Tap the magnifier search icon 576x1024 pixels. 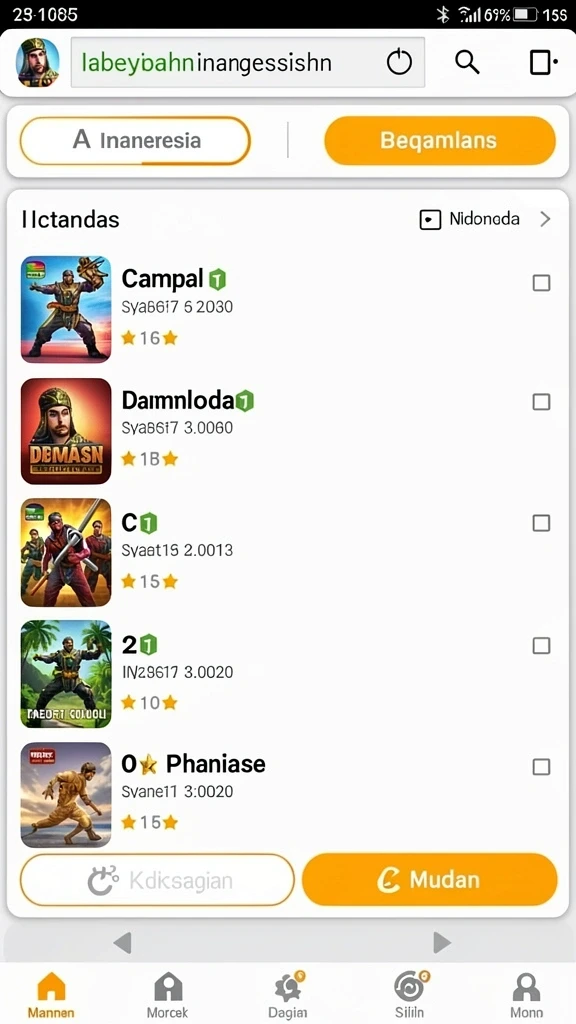pyautogui.click(x=467, y=63)
